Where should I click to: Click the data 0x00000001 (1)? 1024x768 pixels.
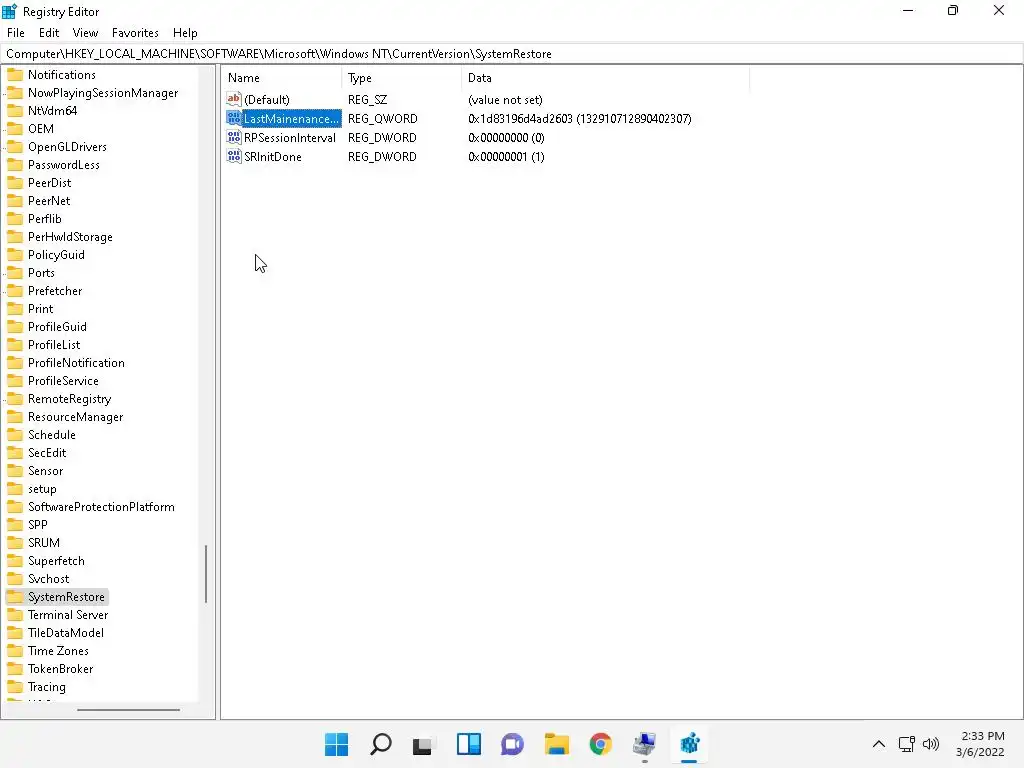point(506,157)
